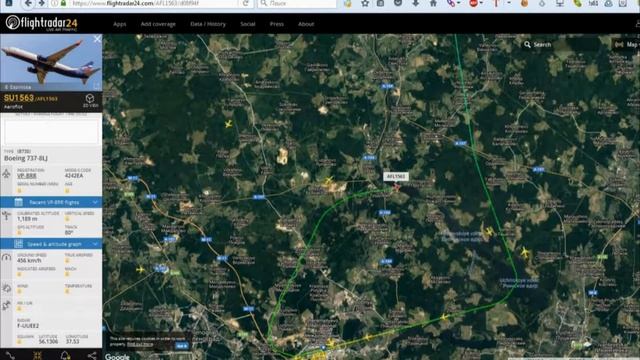Open the Add coverage menu
Screen dimensions: 640x360
coord(158,24)
